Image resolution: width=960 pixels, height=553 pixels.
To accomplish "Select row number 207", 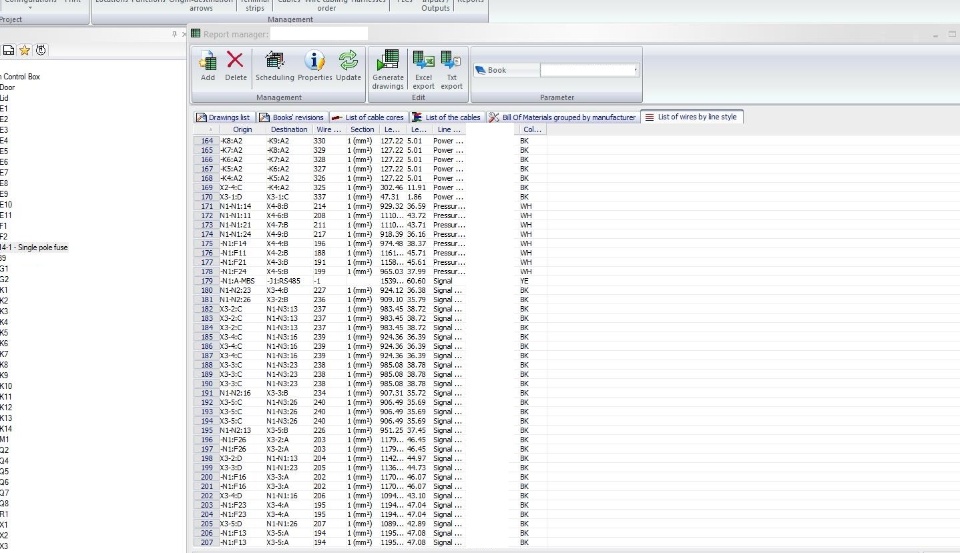I will tap(206, 543).
